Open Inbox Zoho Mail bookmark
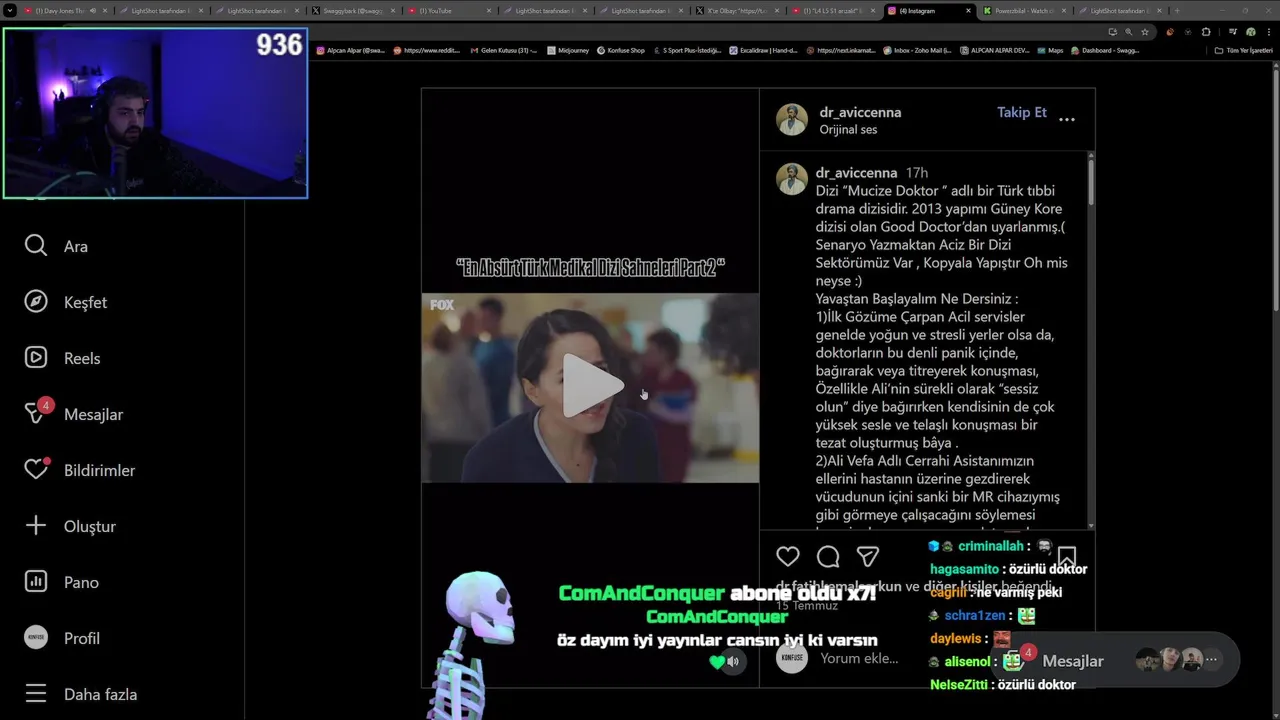Image resolution: width=1280 pixels, height=720 pixels. coord(918,50)
